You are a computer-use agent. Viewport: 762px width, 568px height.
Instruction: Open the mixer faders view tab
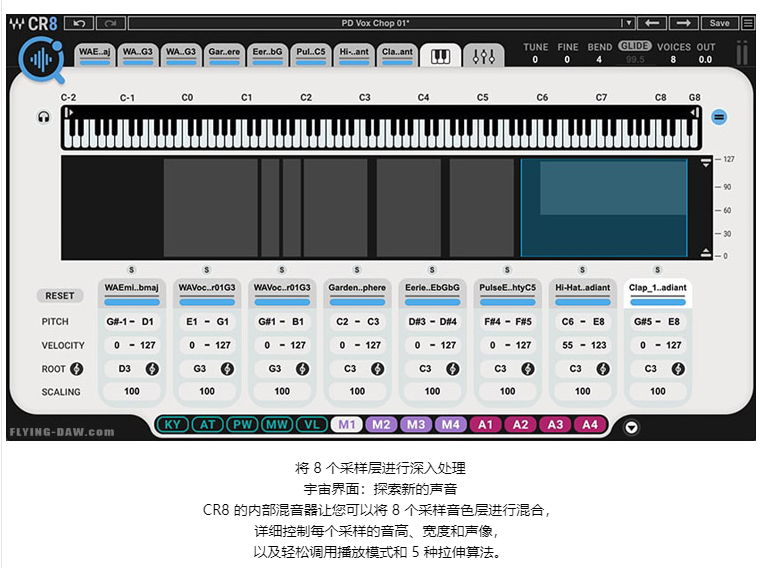(484, 56)
